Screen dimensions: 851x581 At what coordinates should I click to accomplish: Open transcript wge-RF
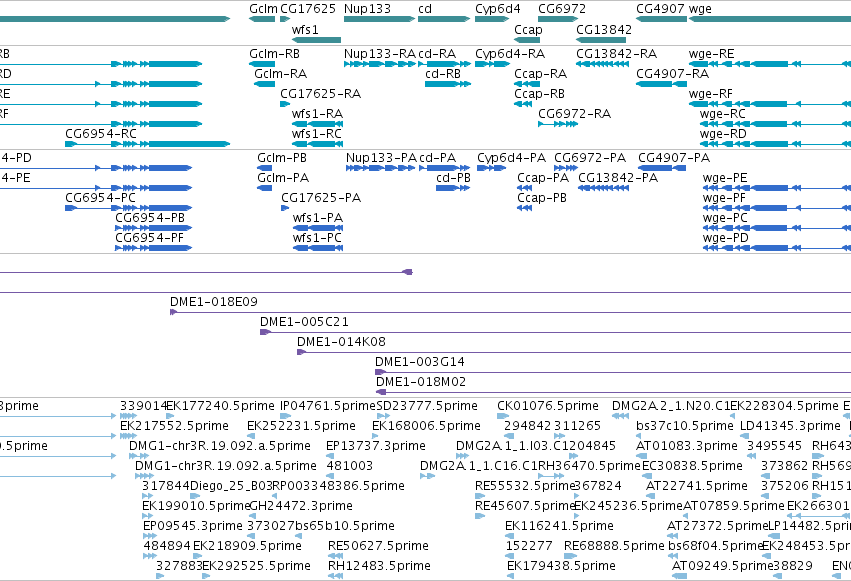(710, 94)
